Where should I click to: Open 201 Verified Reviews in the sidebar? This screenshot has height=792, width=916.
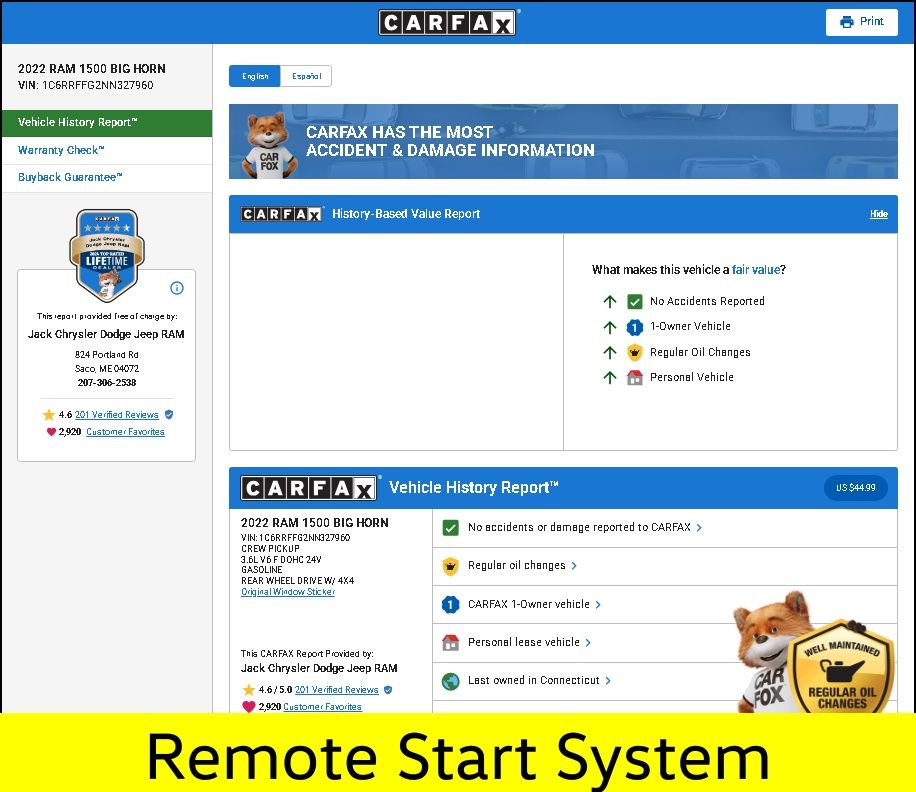[x=117, y=415]
